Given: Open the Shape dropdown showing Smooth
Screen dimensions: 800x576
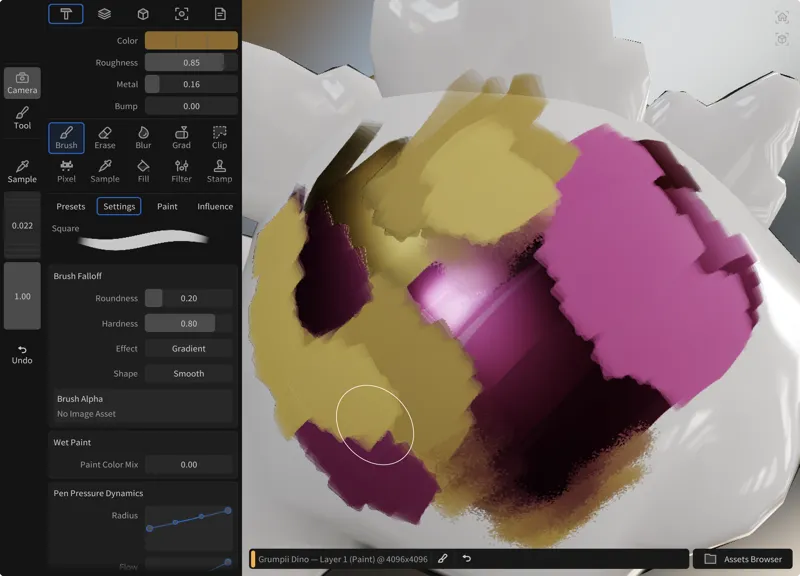Looking at the screenshot, I should coord(188,374).
